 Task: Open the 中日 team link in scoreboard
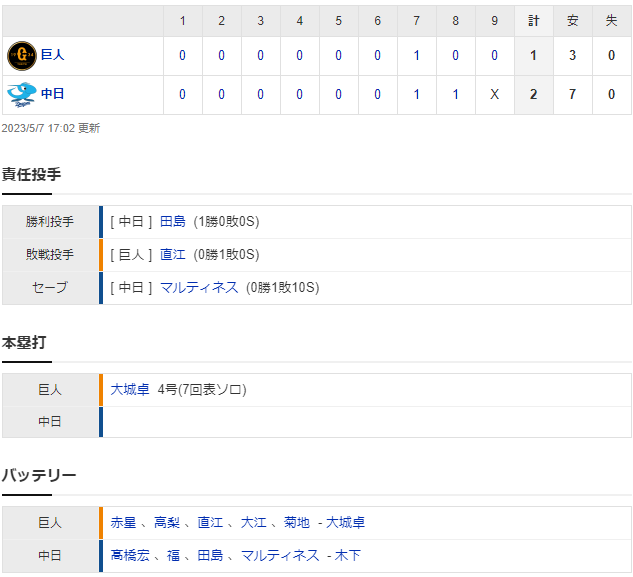(x=52, y=94)
